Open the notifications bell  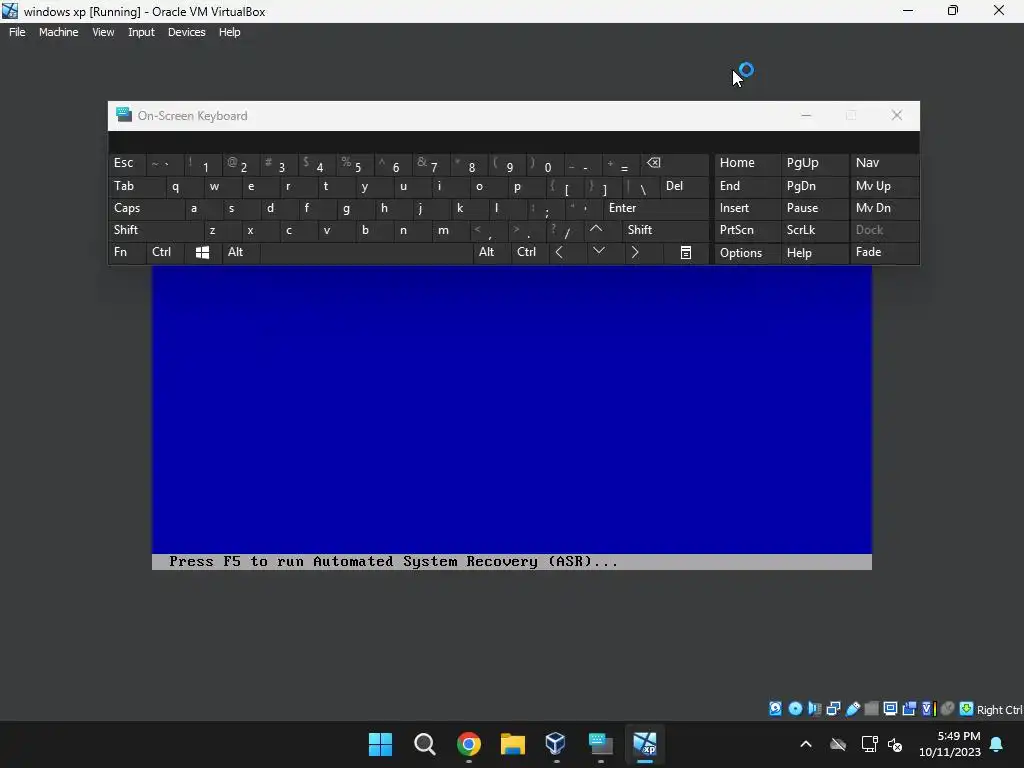pyautogui.click(x=997, y=744)
